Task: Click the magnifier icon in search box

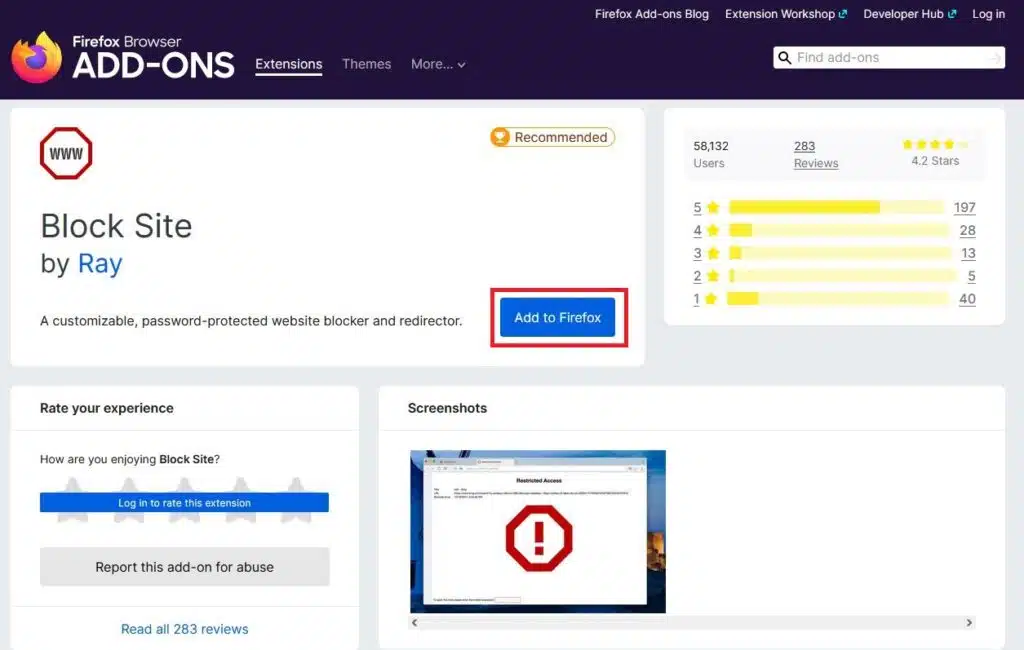Action: click(785, 58)
